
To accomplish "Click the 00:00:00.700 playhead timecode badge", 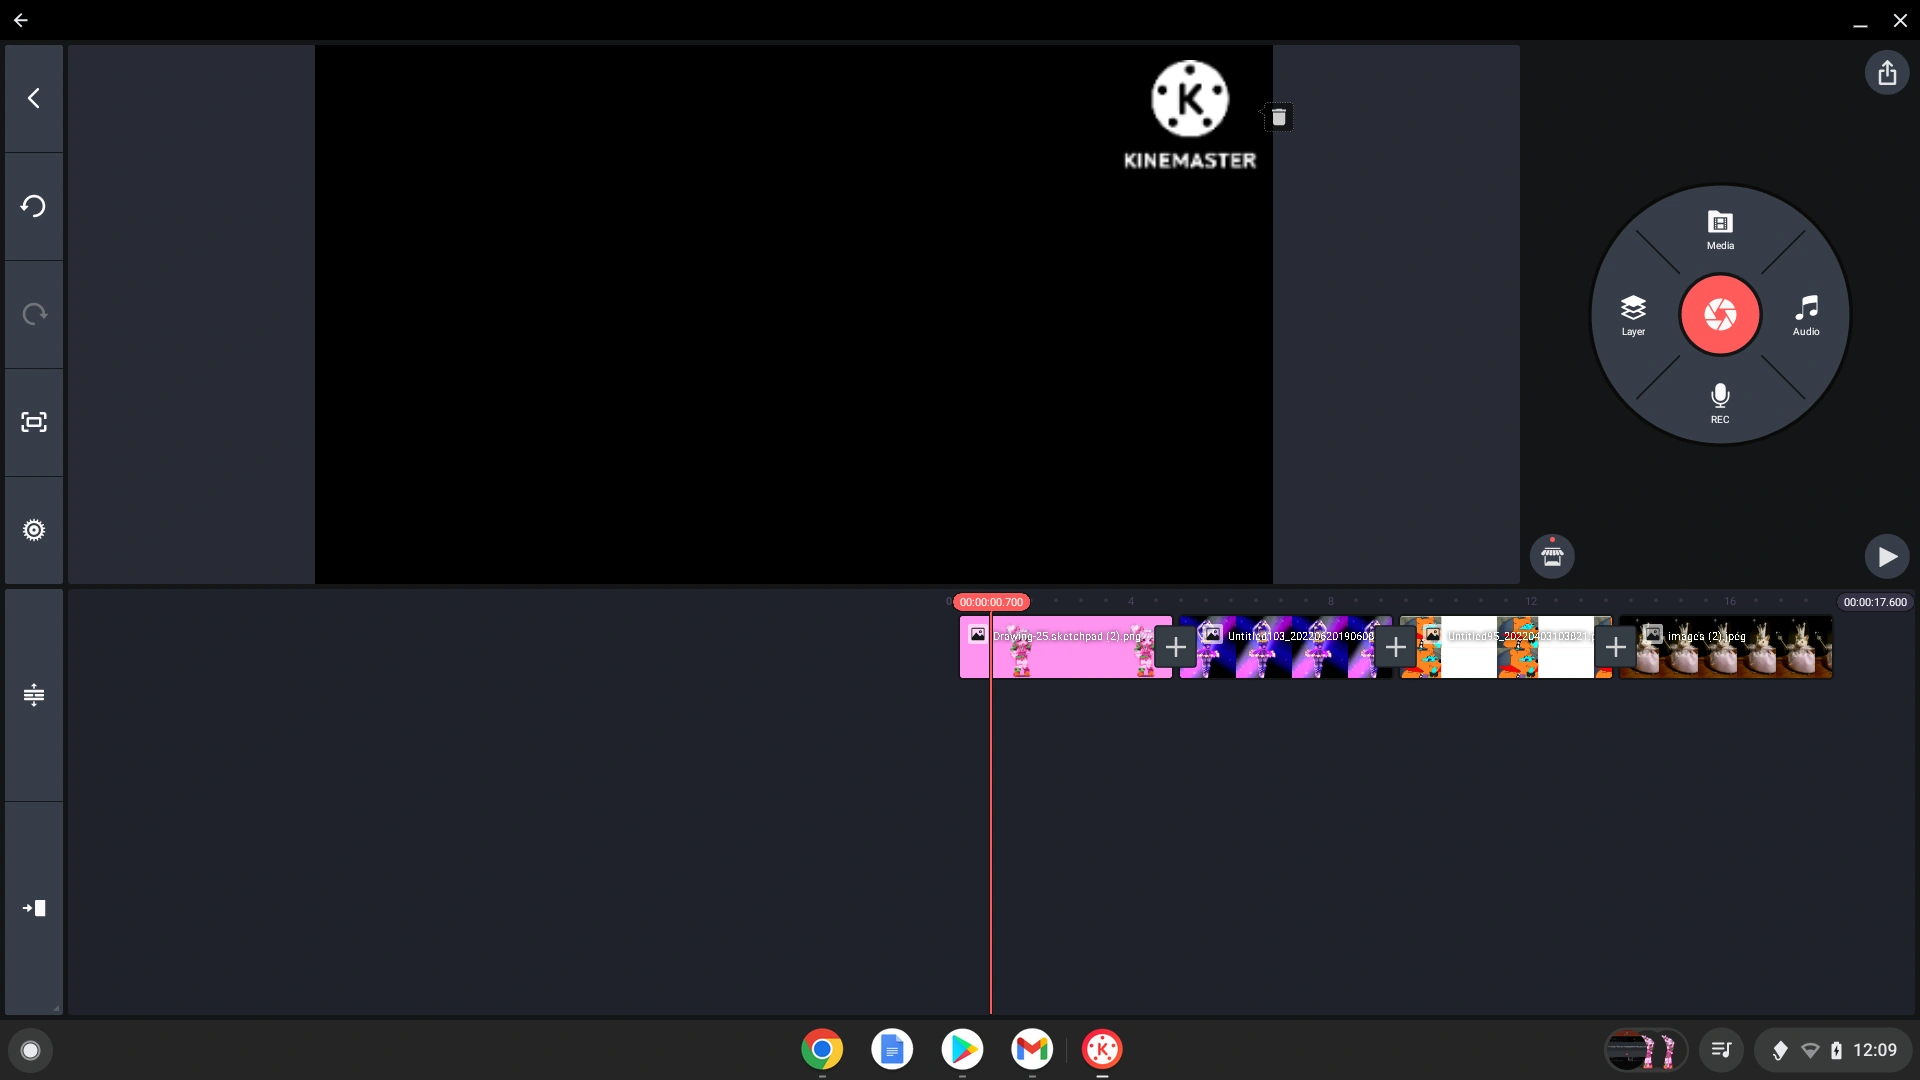I will coord(991,601).
